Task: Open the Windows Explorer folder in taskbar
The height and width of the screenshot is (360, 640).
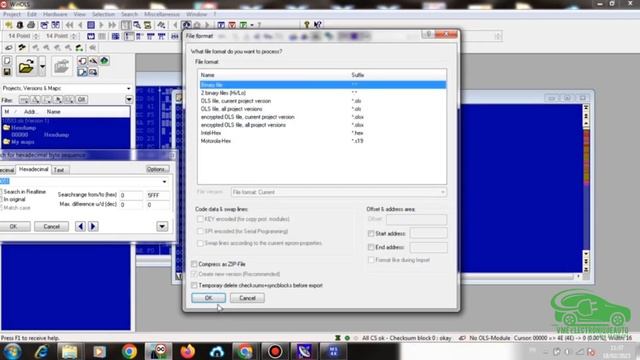Action: point(70,351)
